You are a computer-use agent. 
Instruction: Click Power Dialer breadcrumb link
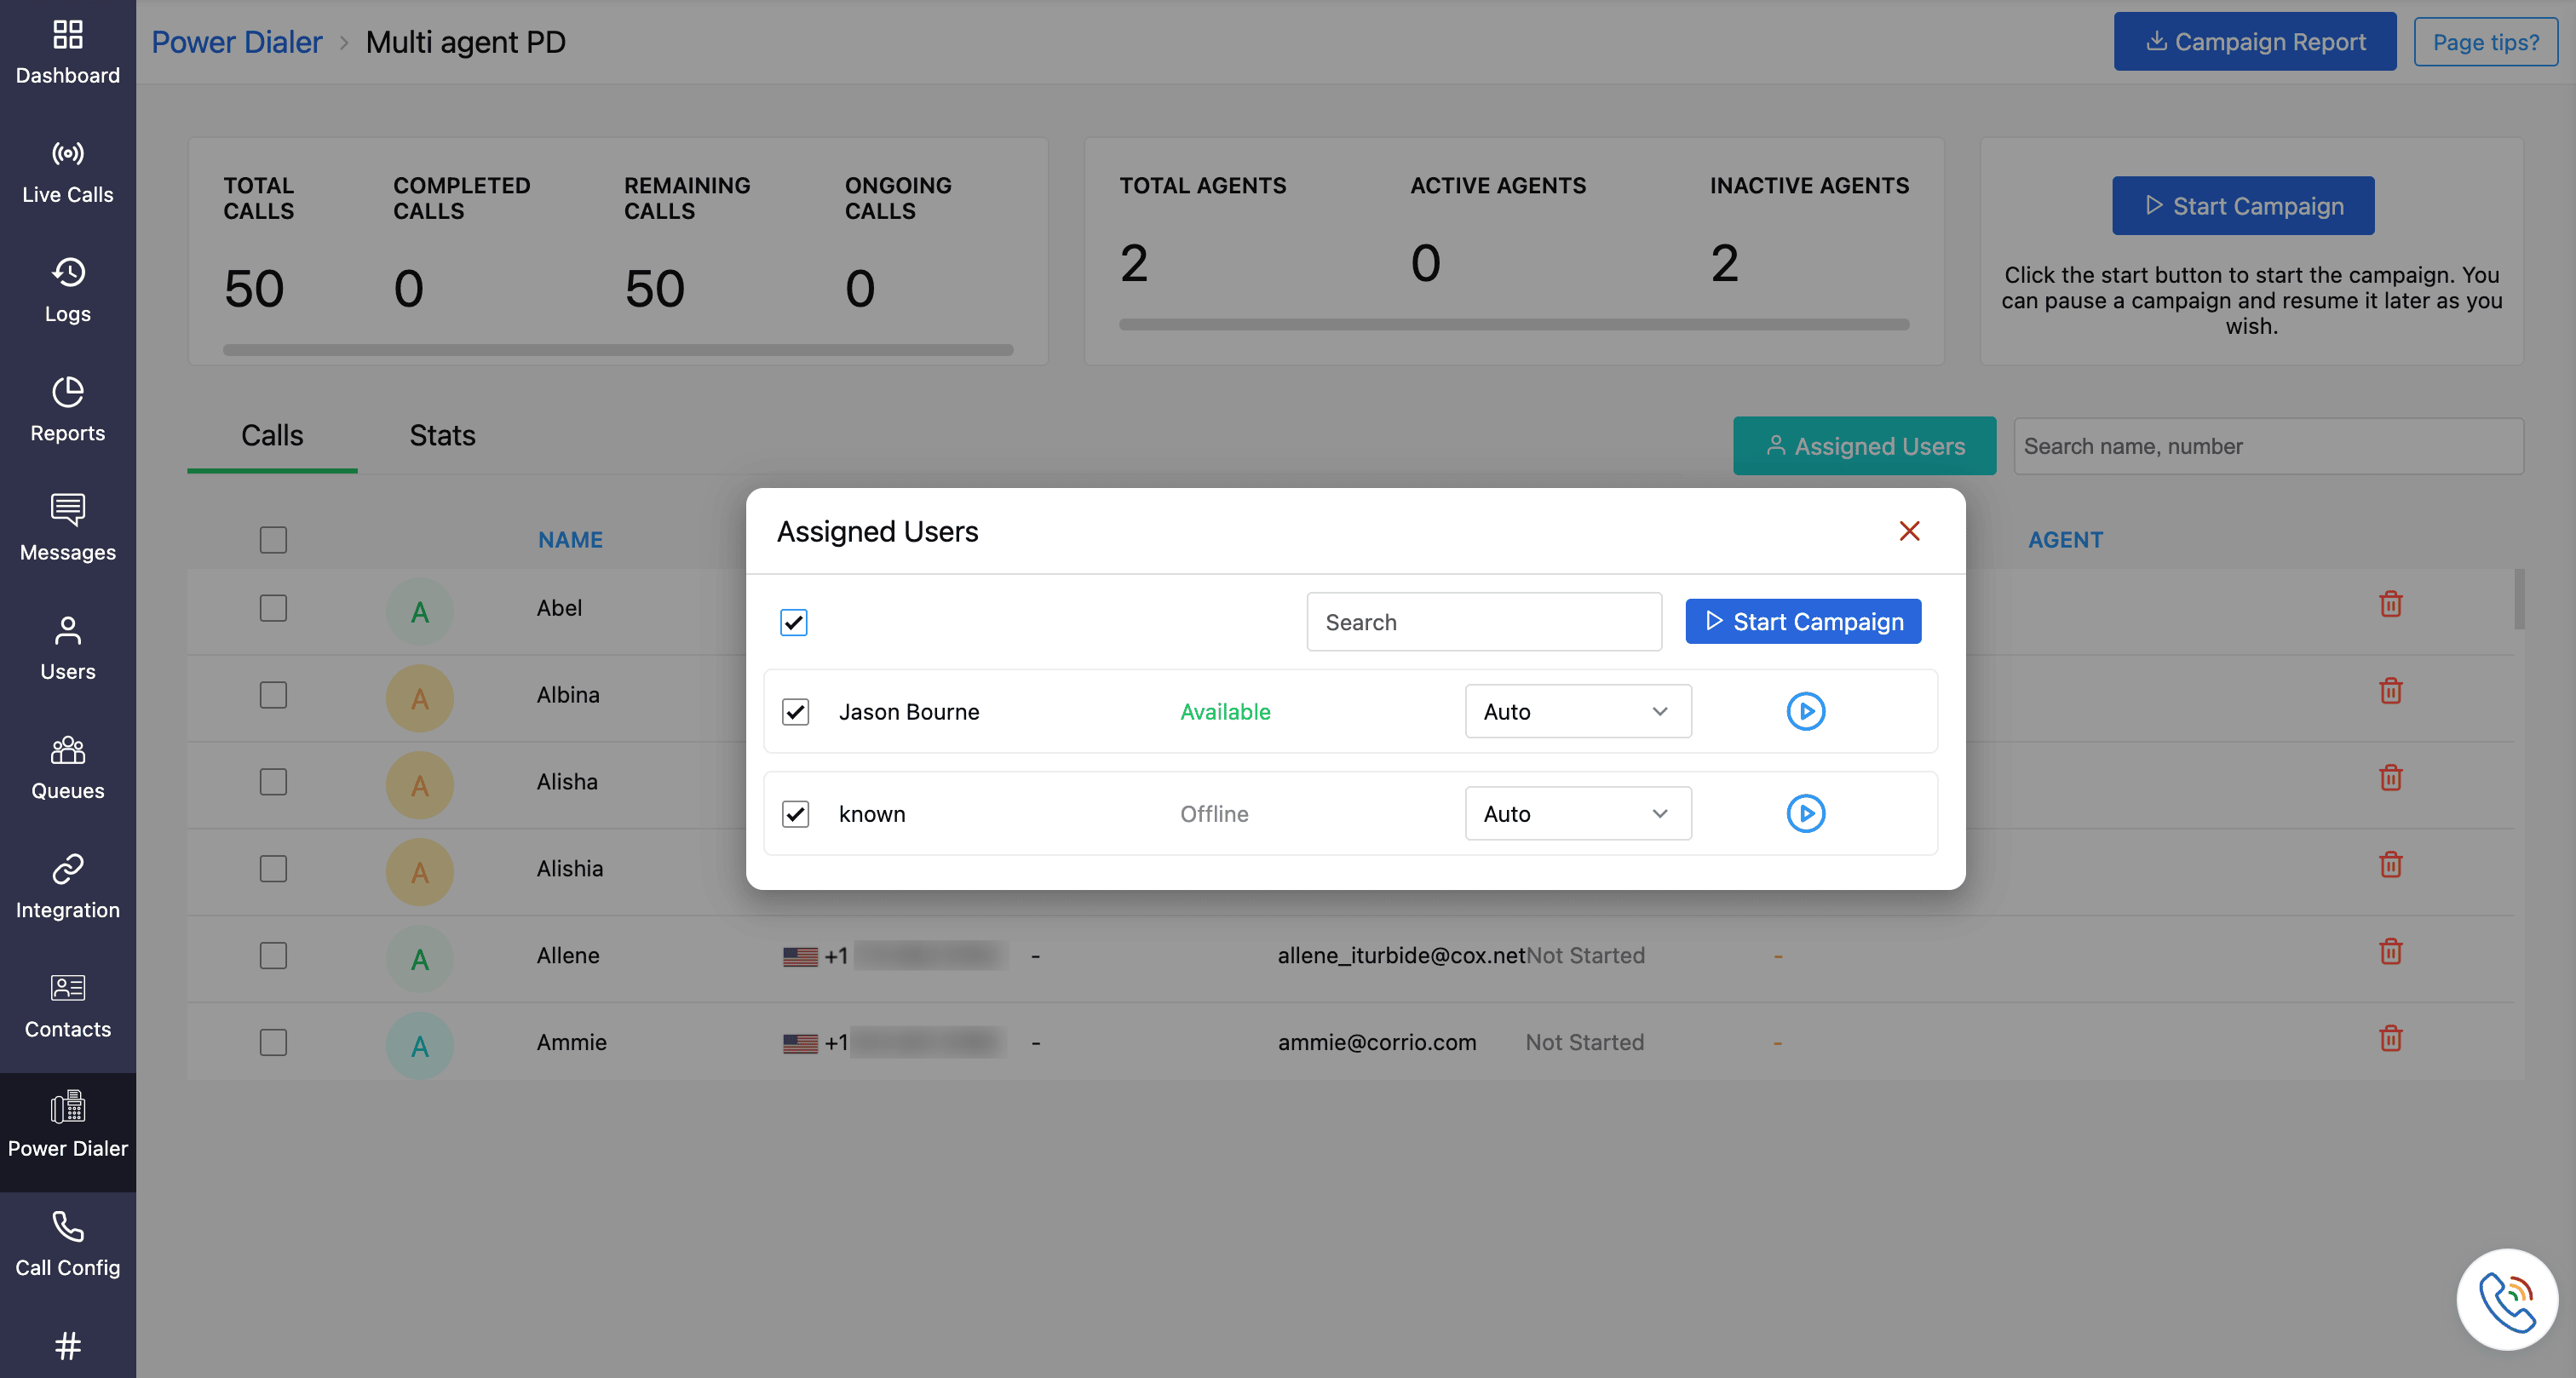coord(237,42)
